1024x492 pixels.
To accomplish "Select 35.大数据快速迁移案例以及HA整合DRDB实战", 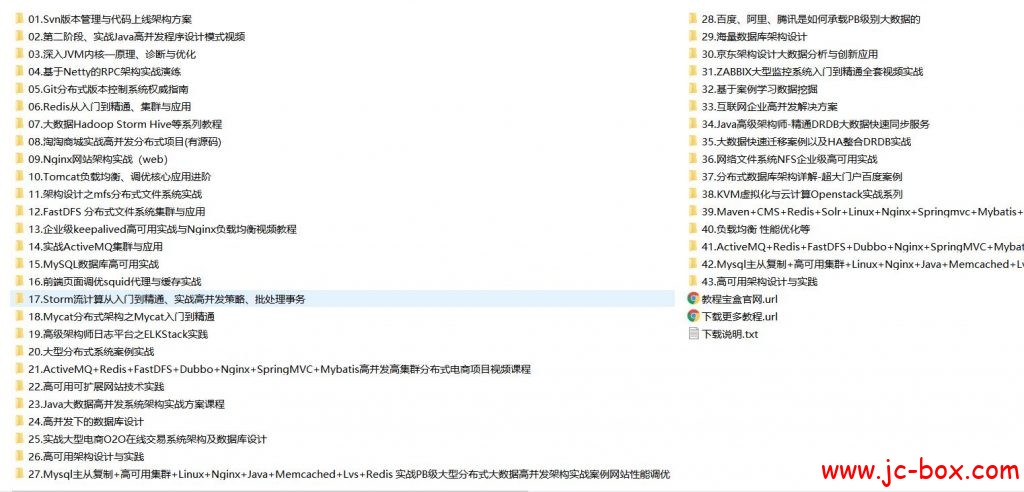I will click(x=807, y=142).
